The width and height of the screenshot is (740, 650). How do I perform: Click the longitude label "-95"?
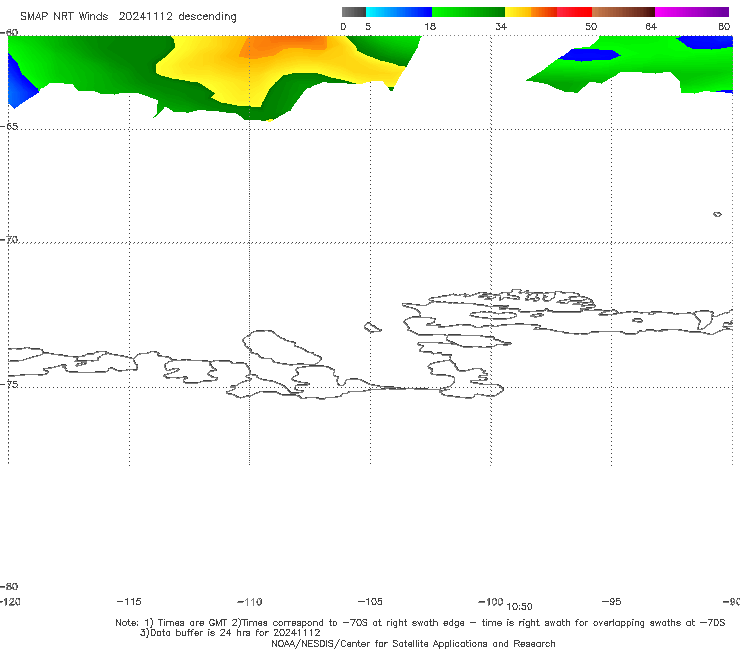point(612,601)
